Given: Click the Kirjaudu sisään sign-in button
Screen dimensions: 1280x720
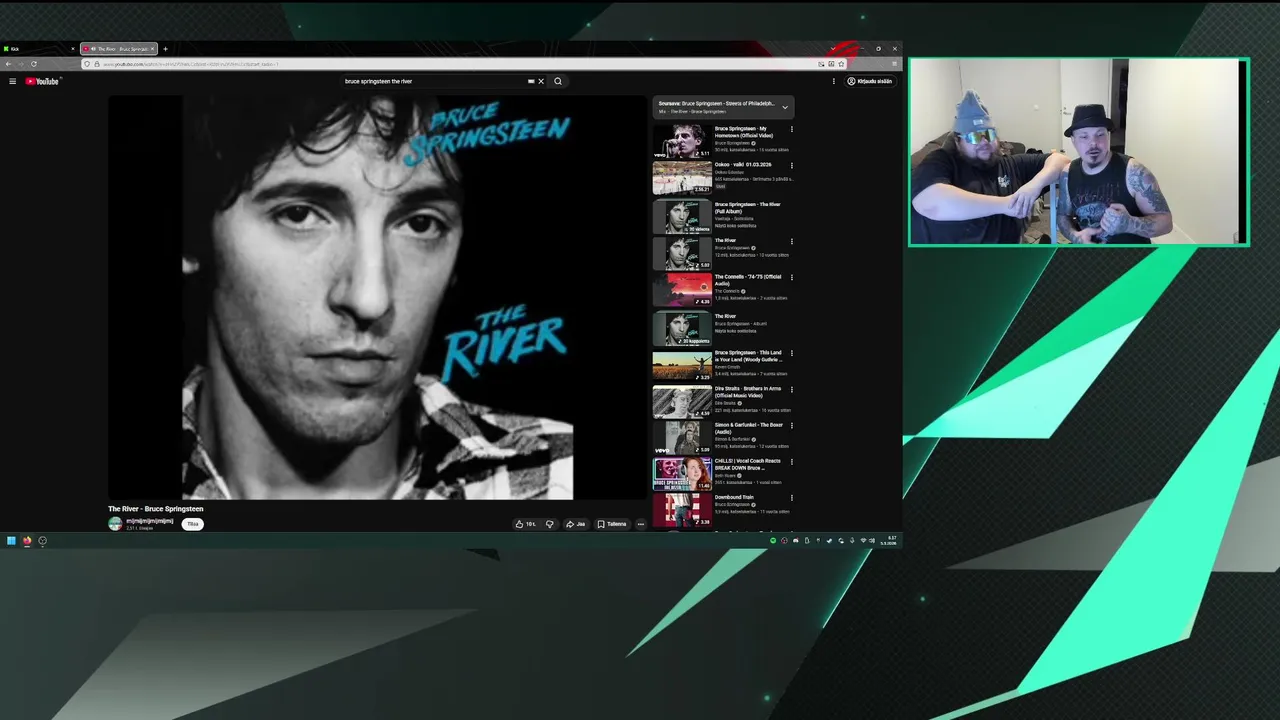Looking at the screenshot, I should [870, 81].
